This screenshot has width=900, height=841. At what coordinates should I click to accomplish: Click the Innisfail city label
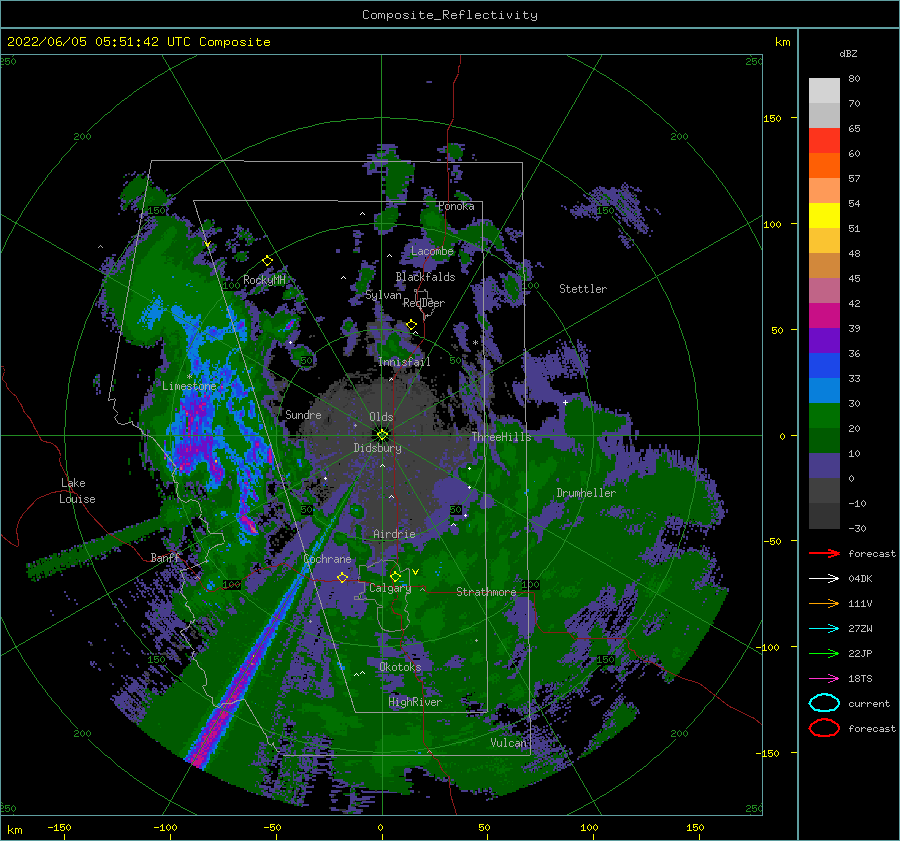pos(404,362)
